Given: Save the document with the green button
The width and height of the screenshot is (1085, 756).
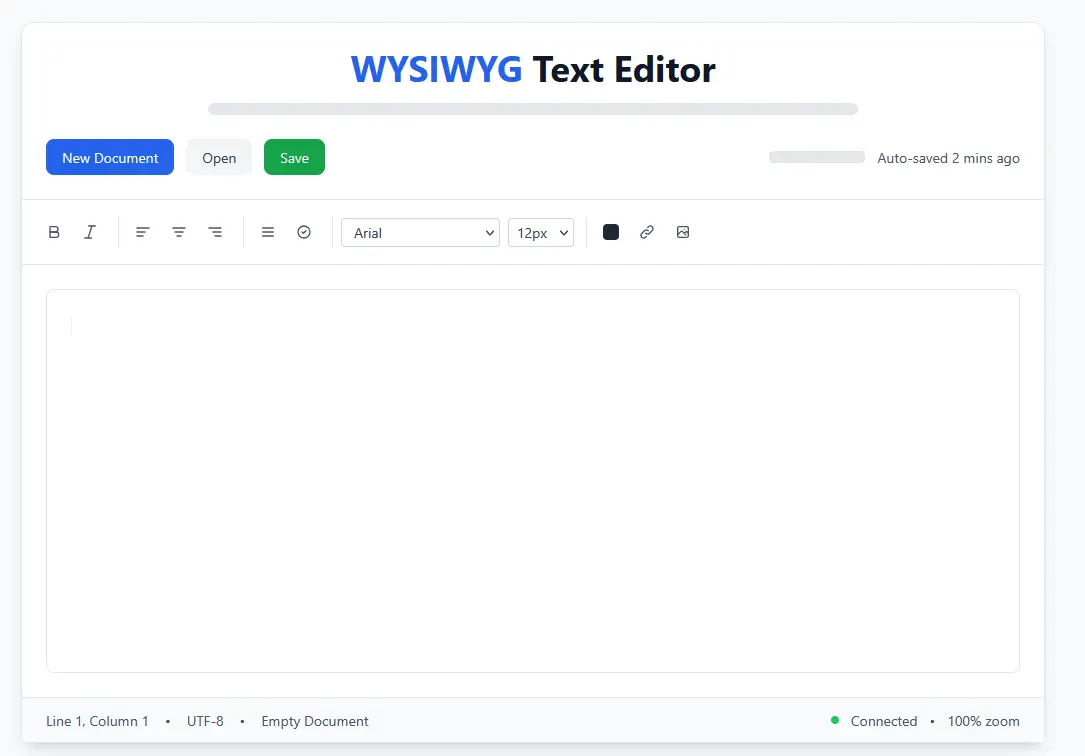Looking at the screenshot, I should click(x=294, y=157).
